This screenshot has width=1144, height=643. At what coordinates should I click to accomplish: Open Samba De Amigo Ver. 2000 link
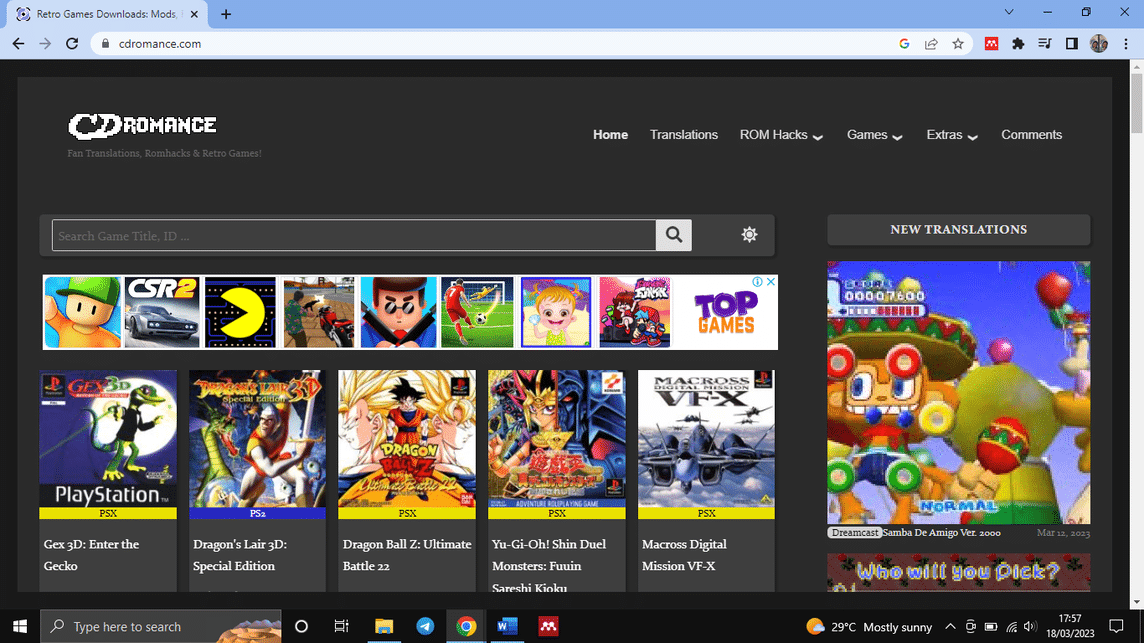point(941,533)
